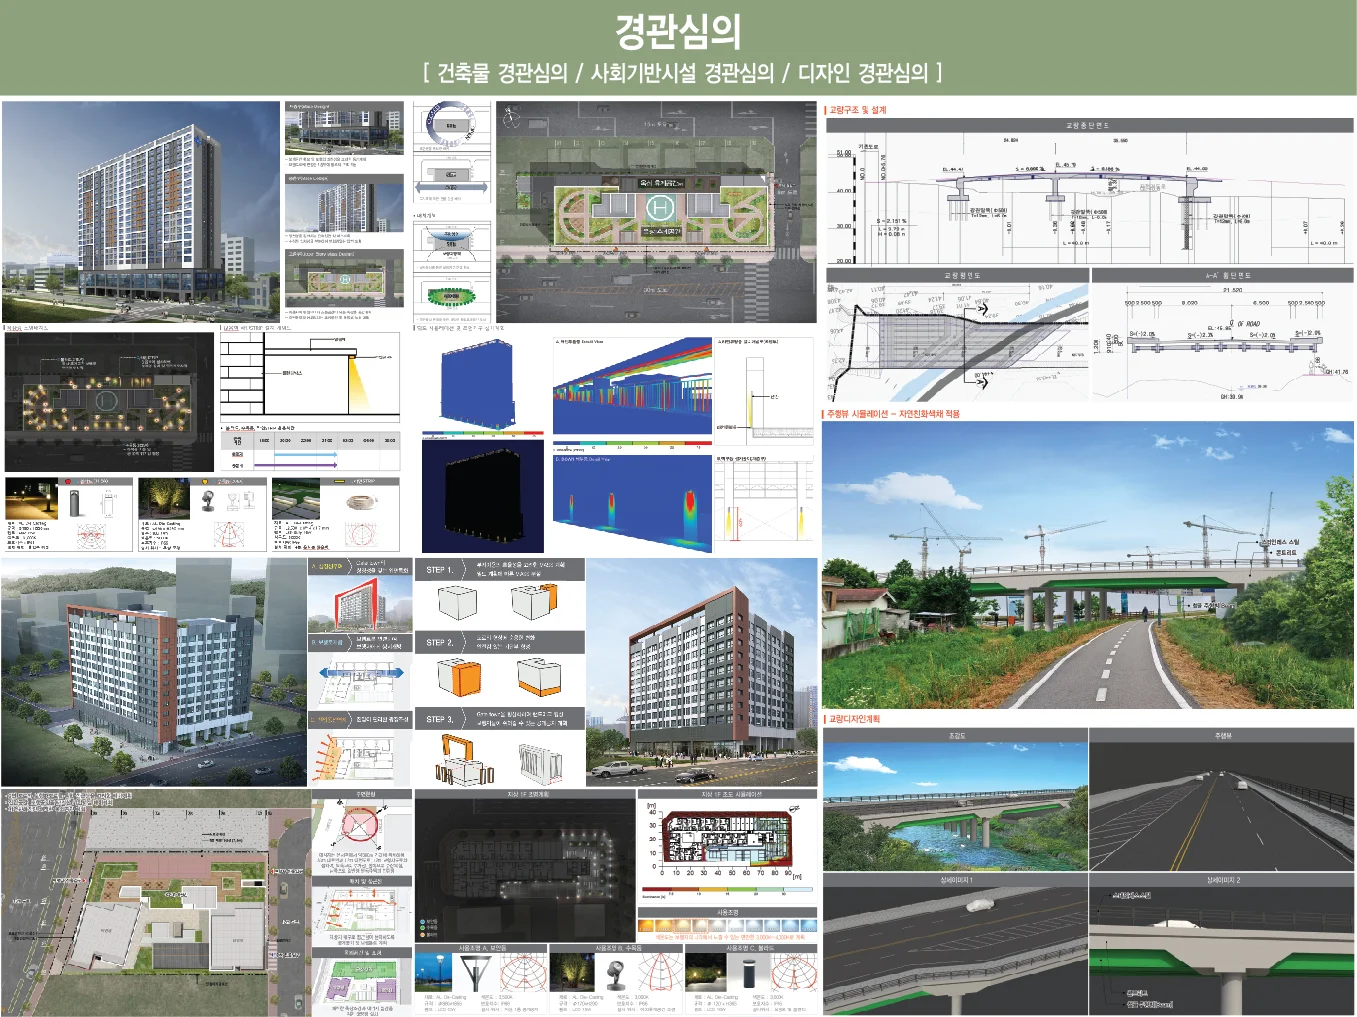1357x1017 pixels.
Task: Select the plain white cube diagram under STEP 1
Action: 458,603
